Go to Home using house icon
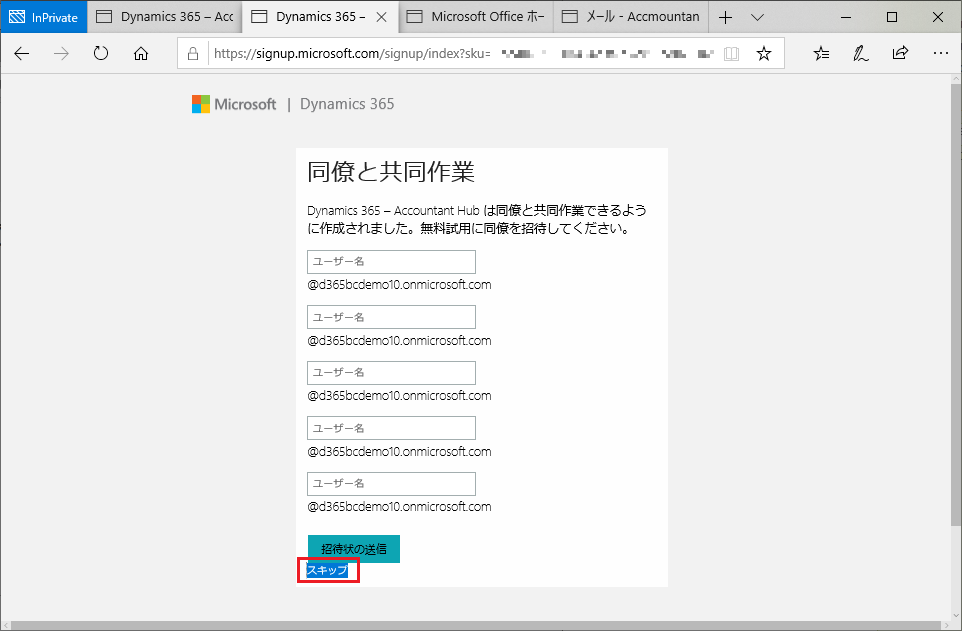 click(x=141, y=54)
